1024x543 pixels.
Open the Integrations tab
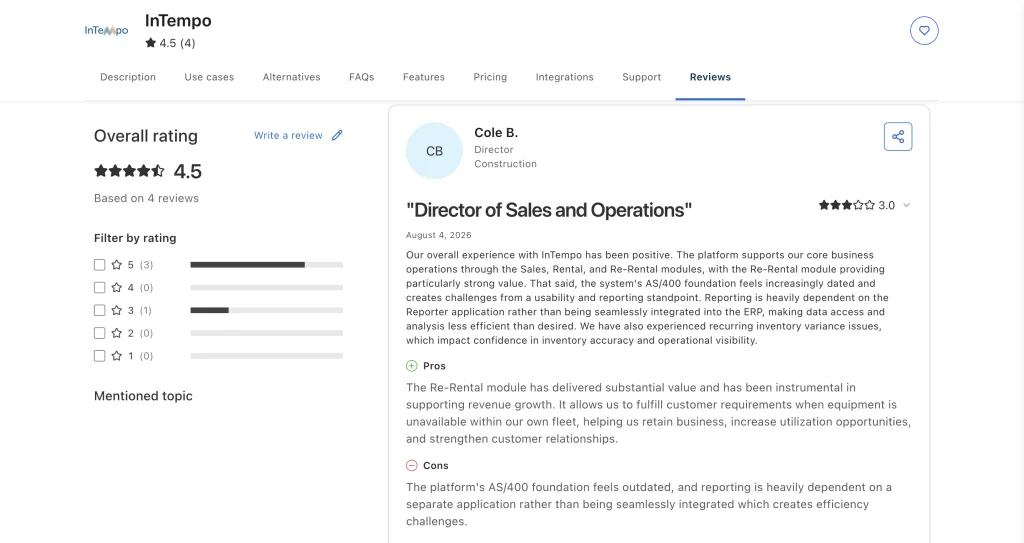(565, 77)
